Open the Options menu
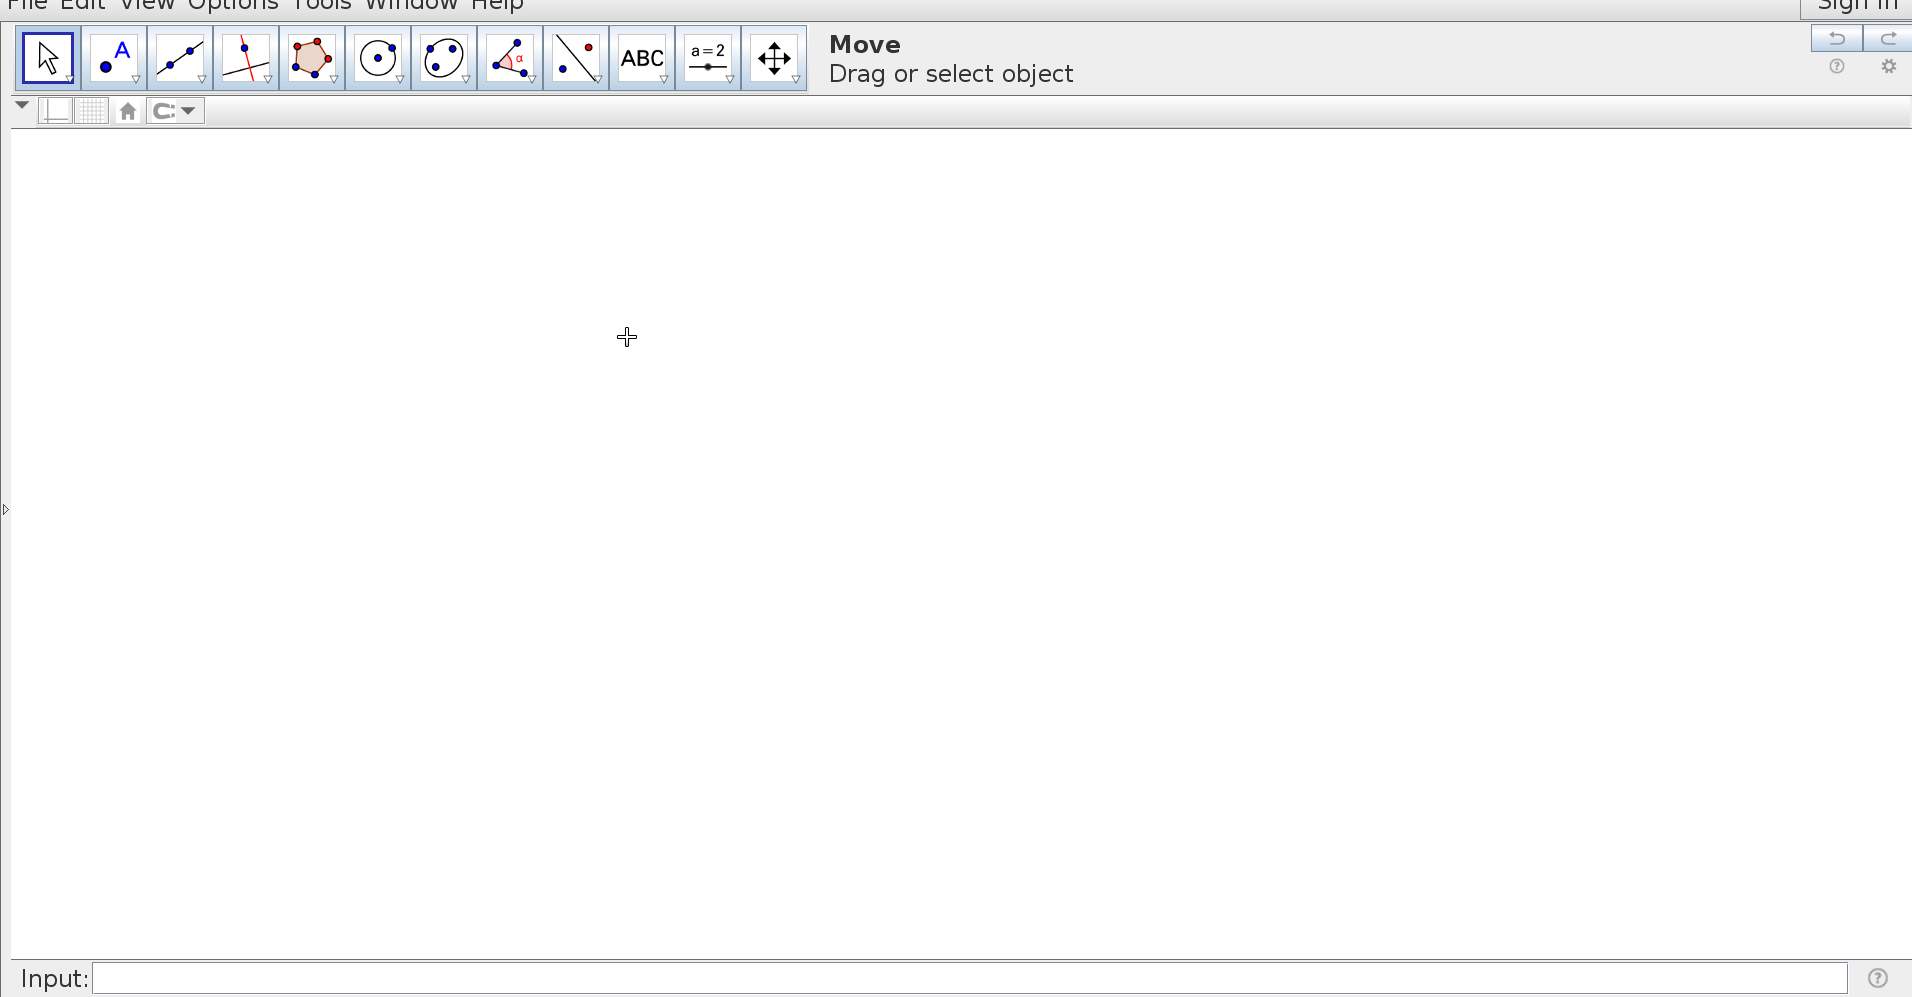This screenshot has width=1912, height=997. tap(233, 5)
